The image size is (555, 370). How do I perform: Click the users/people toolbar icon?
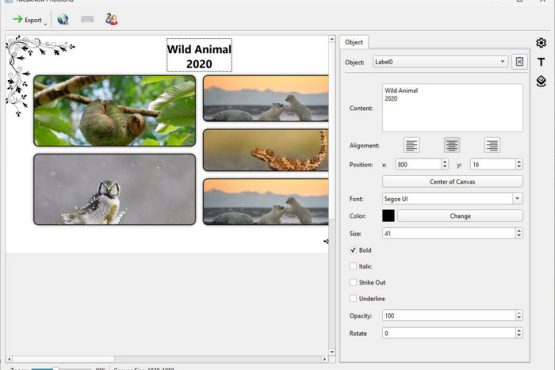pyautogui.click(x=111, y=19)
